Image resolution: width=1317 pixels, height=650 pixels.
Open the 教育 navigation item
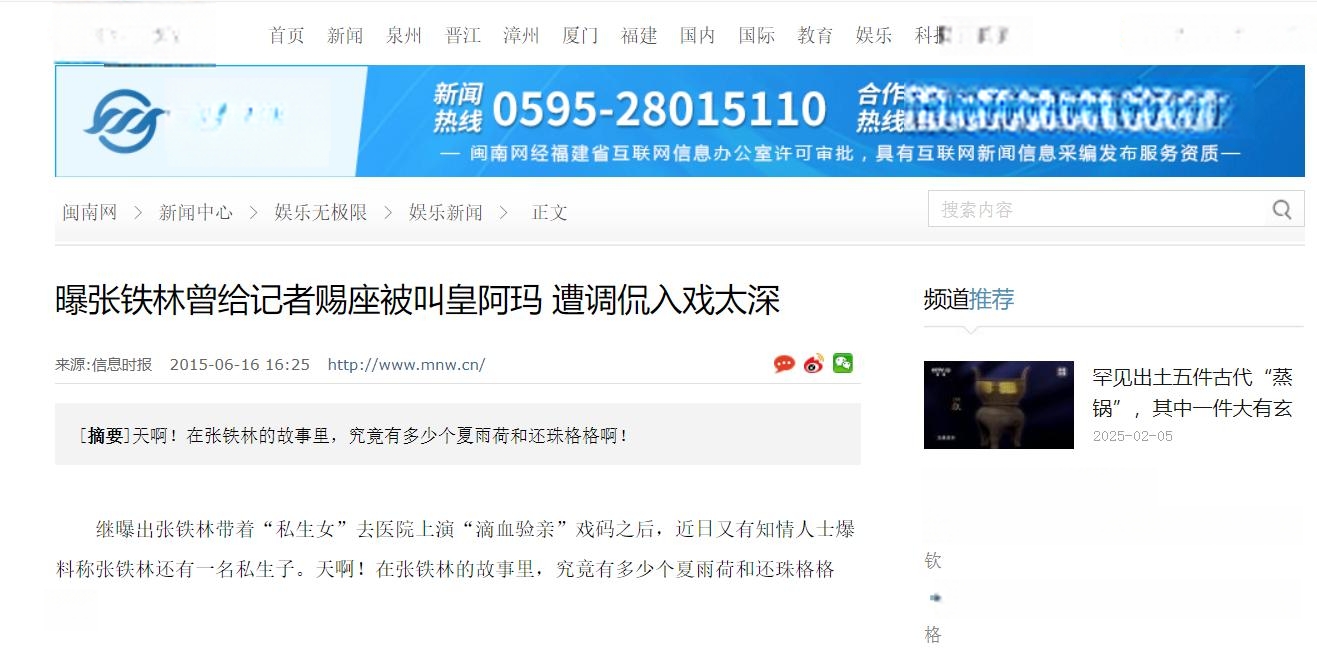(815, 35)
